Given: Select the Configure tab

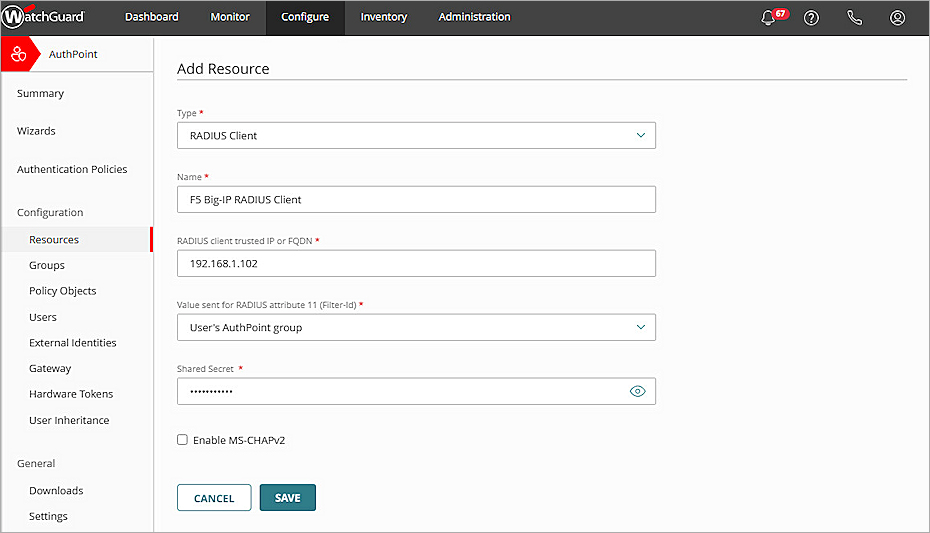Looking at the screenshot, I should pos(305,17).
